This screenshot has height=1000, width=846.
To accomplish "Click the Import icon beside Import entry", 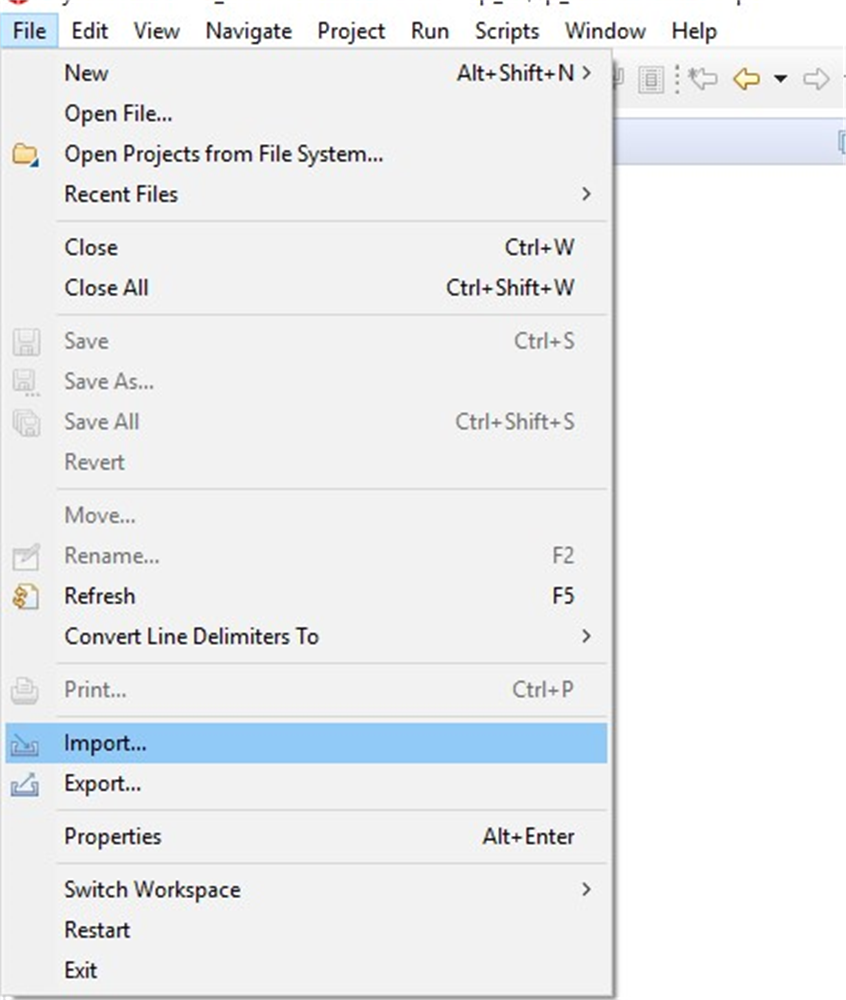I will [26, 743].
